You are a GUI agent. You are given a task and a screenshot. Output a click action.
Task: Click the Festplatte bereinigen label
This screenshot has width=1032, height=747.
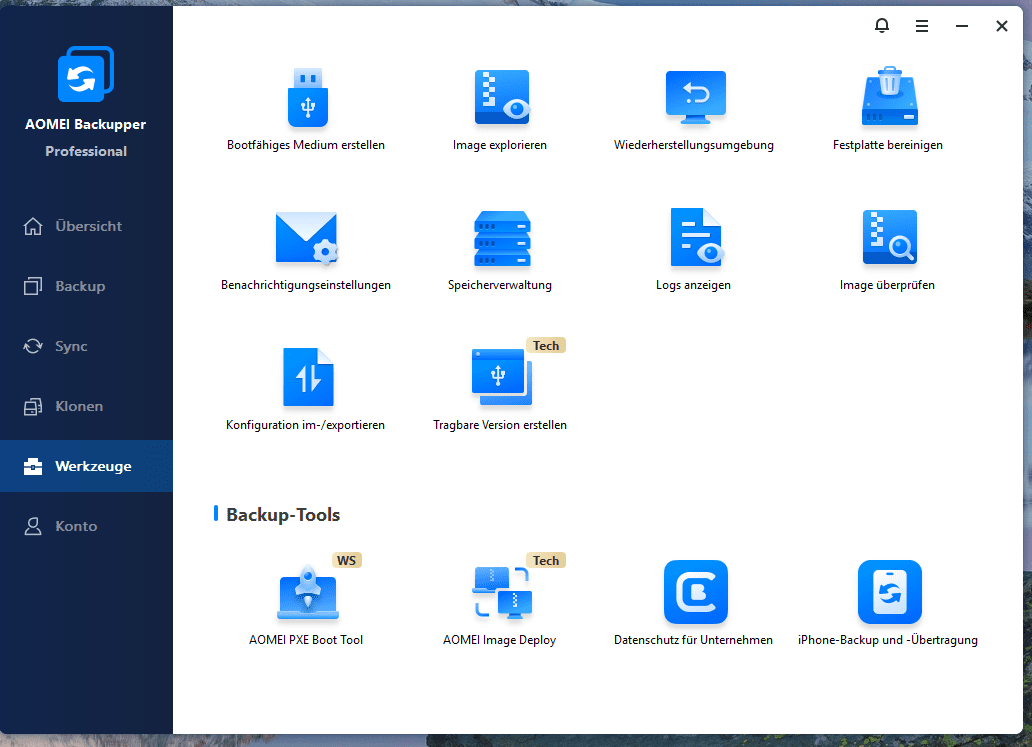pyautogui.click(x=887, y=145)
